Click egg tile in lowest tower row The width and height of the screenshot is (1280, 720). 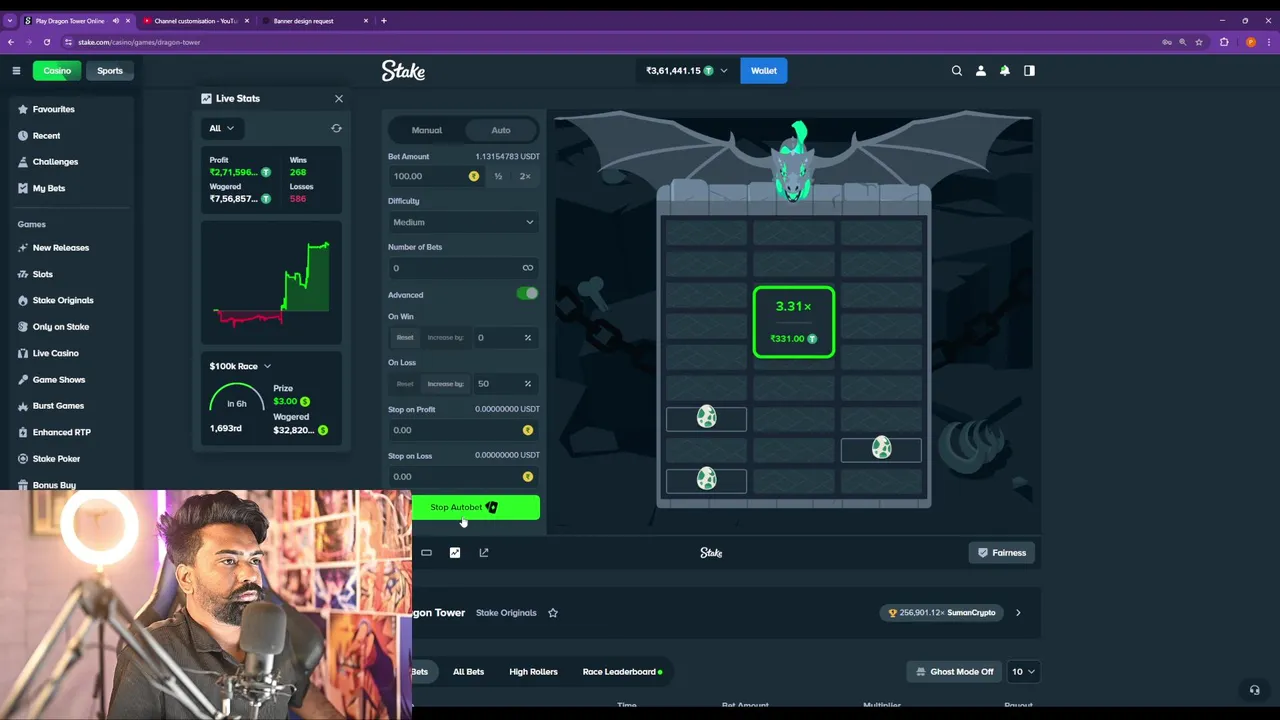click(x=706, y=480)
